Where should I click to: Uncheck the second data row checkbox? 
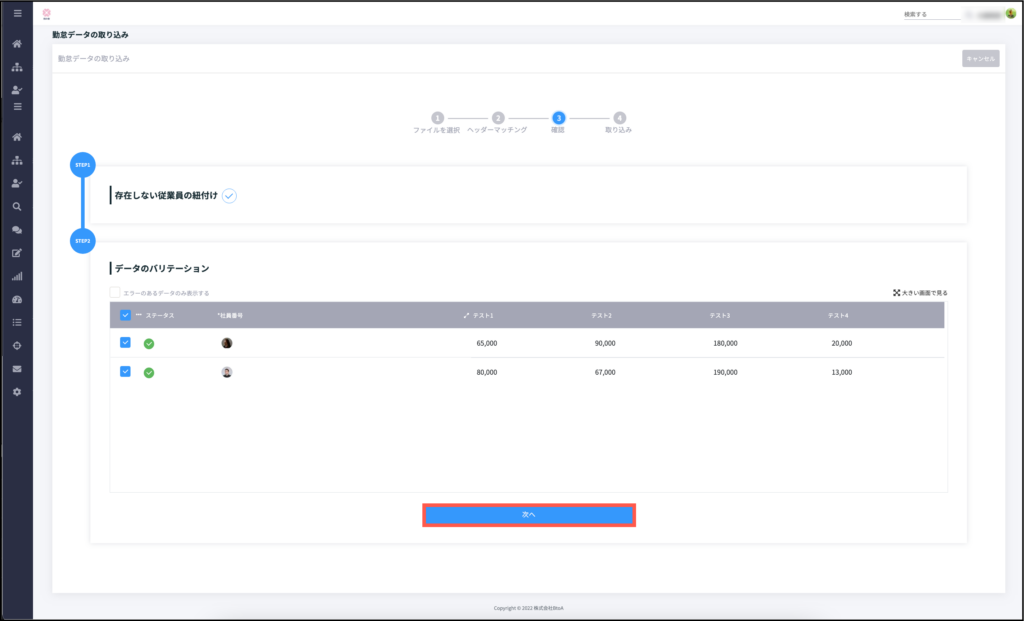125,372
